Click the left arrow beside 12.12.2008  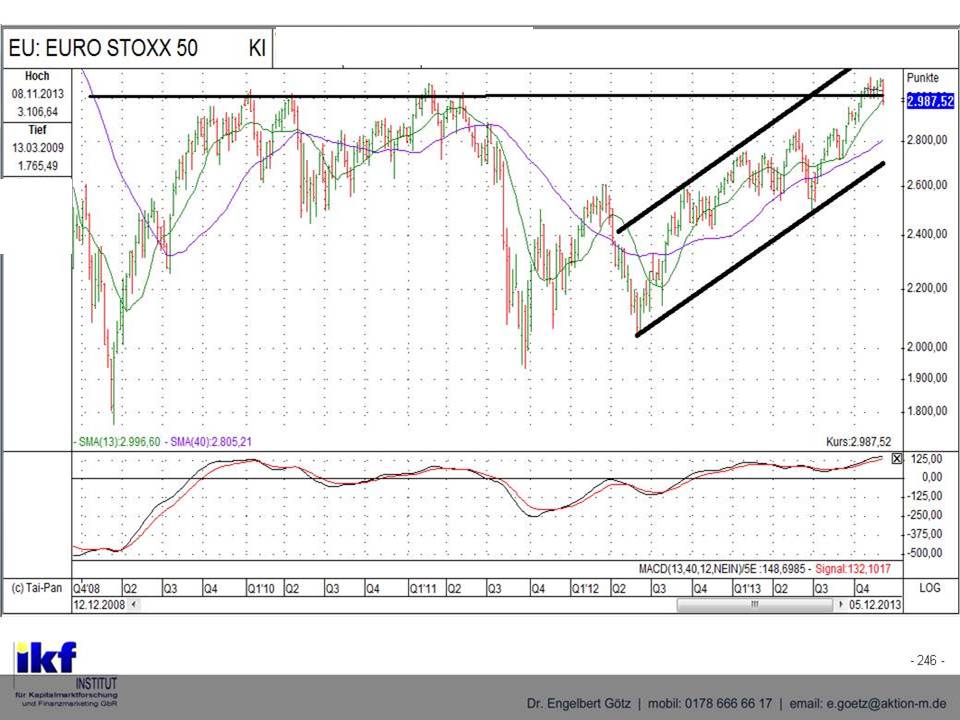(x=134, y=604)
